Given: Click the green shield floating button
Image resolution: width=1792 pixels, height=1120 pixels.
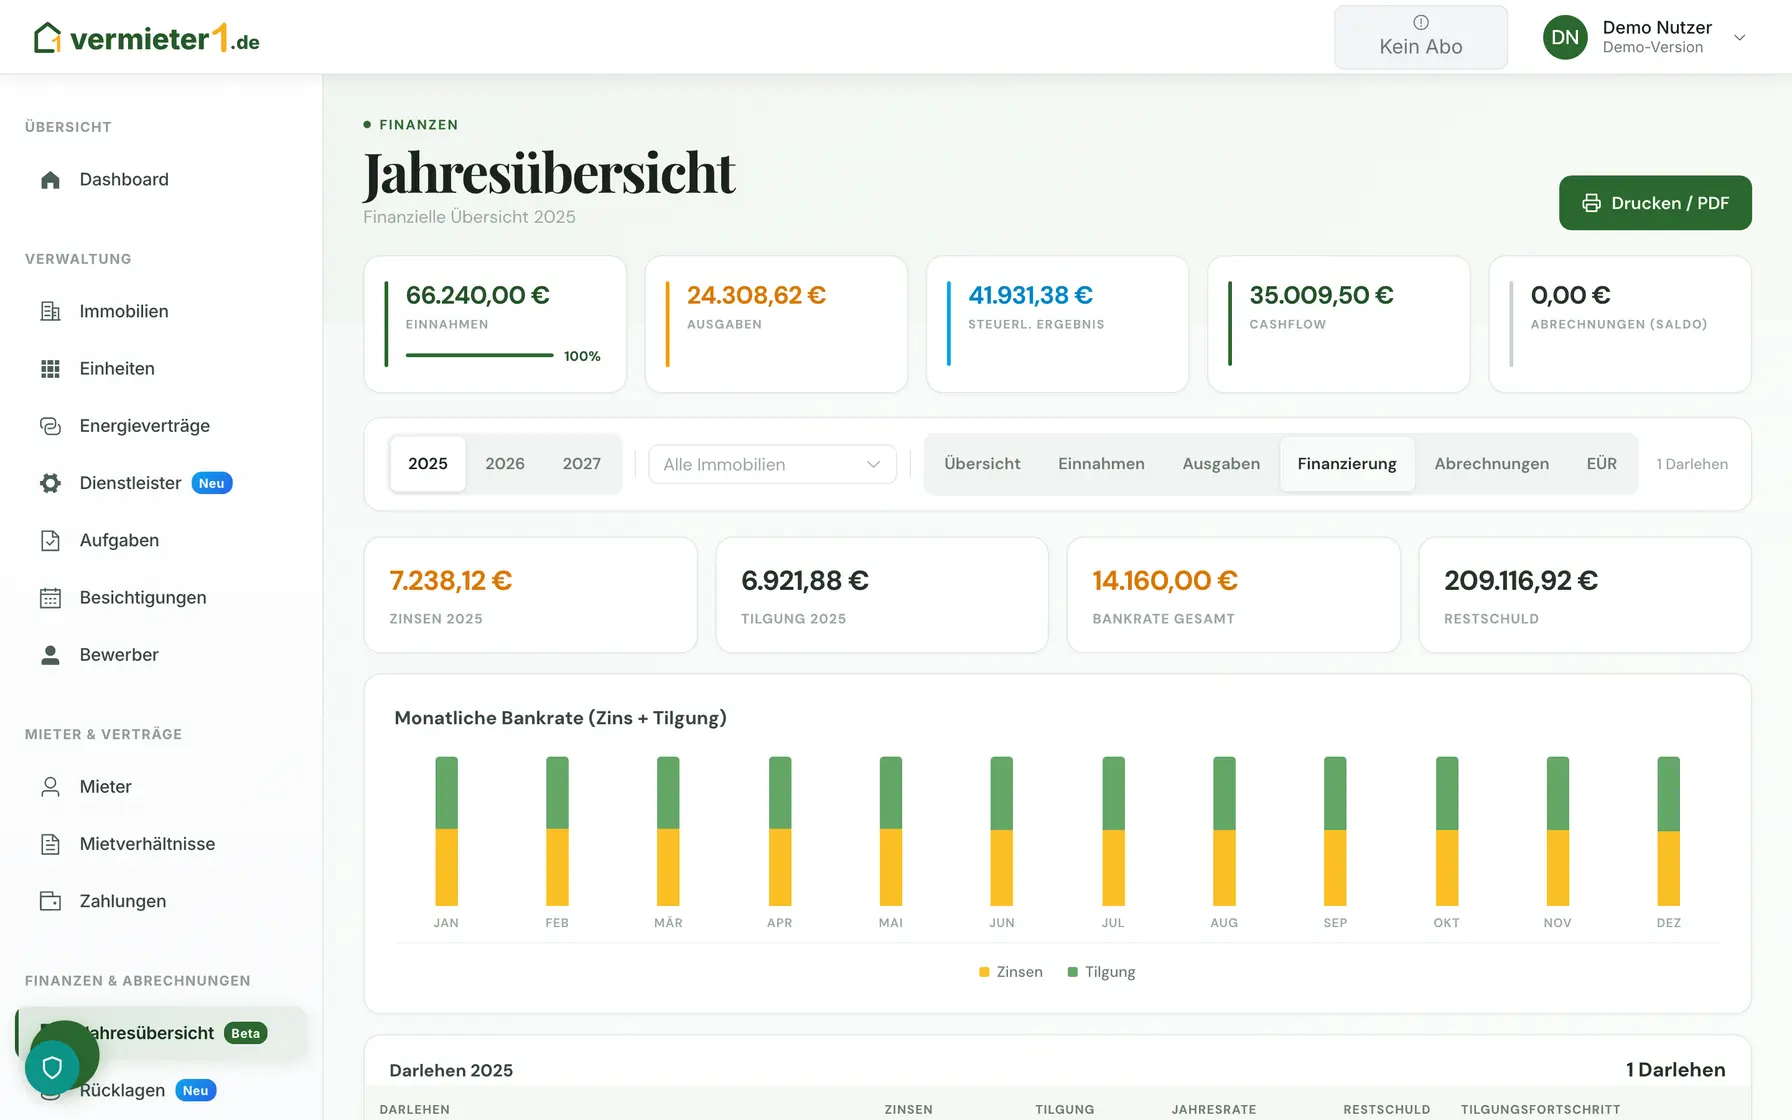Looking at the screenshot, I should tap(52, 1067).
